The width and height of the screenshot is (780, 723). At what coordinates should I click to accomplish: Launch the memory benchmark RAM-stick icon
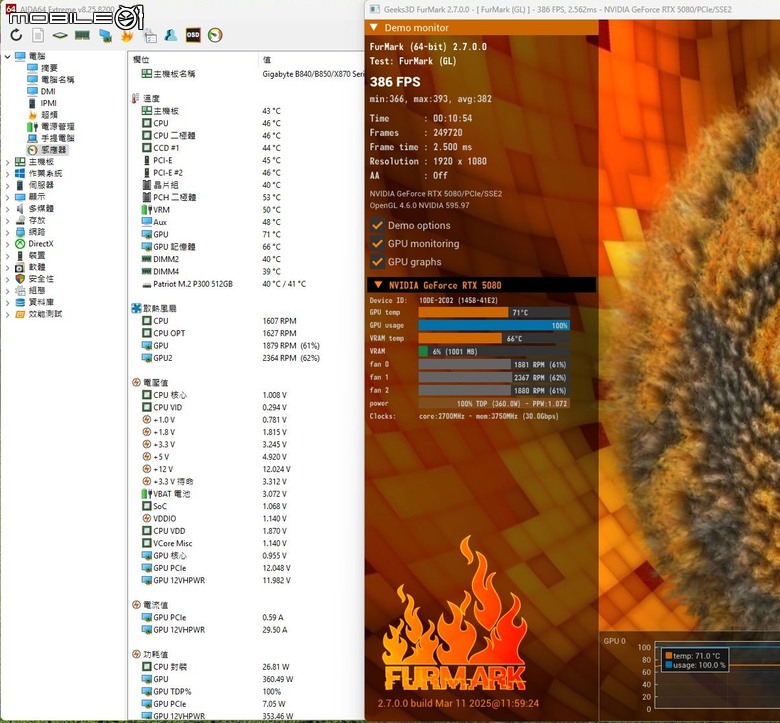82,35
